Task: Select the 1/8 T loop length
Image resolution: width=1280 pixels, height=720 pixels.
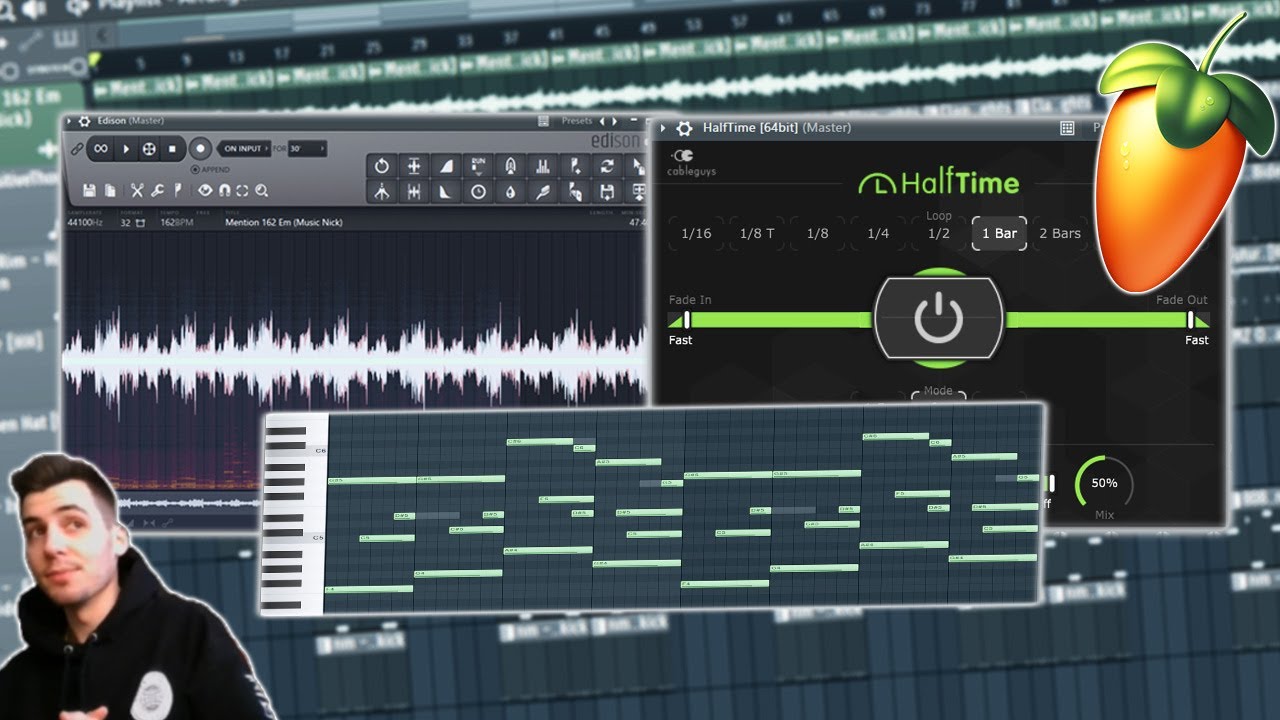Action: point(757,233)
